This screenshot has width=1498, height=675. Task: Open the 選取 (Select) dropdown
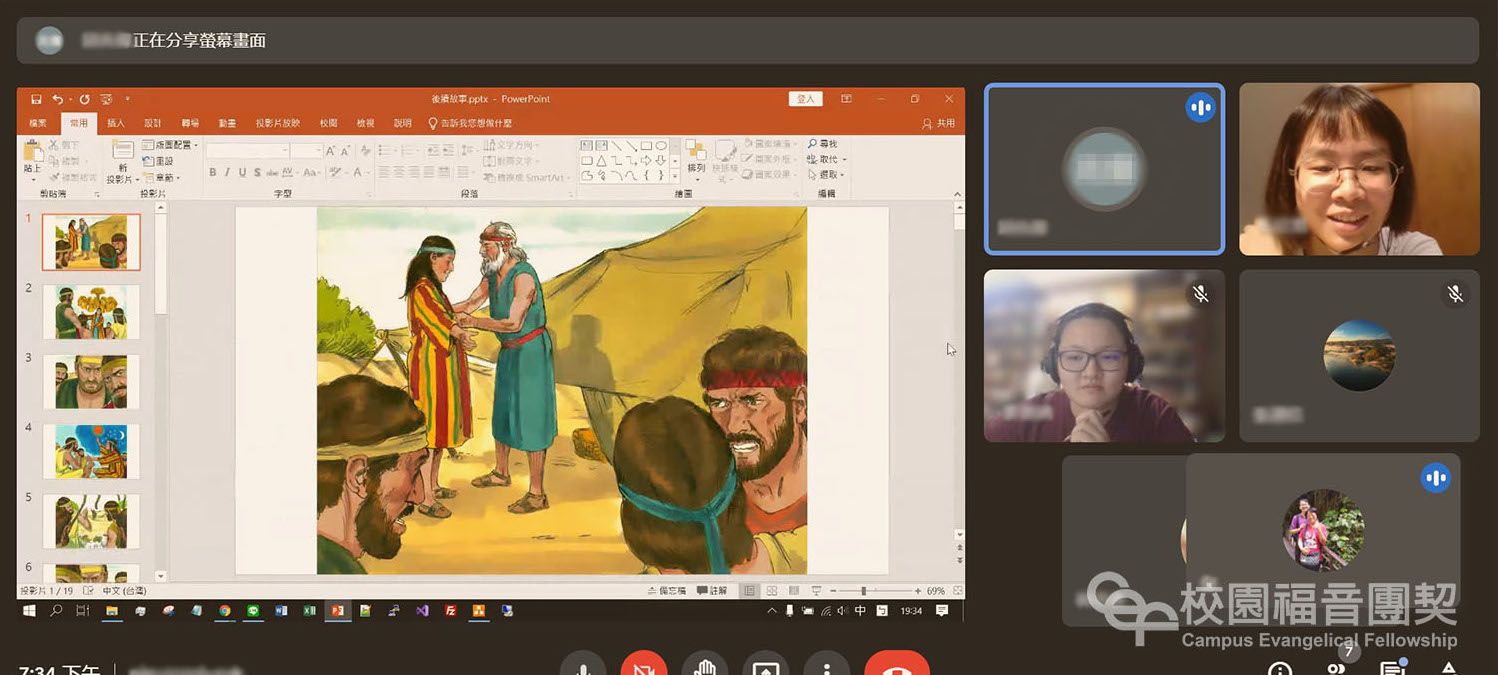[827, 175]
